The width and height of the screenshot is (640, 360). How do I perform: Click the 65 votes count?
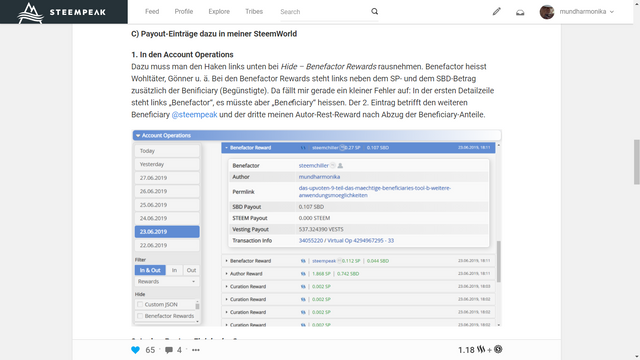(x=150, y=350)
